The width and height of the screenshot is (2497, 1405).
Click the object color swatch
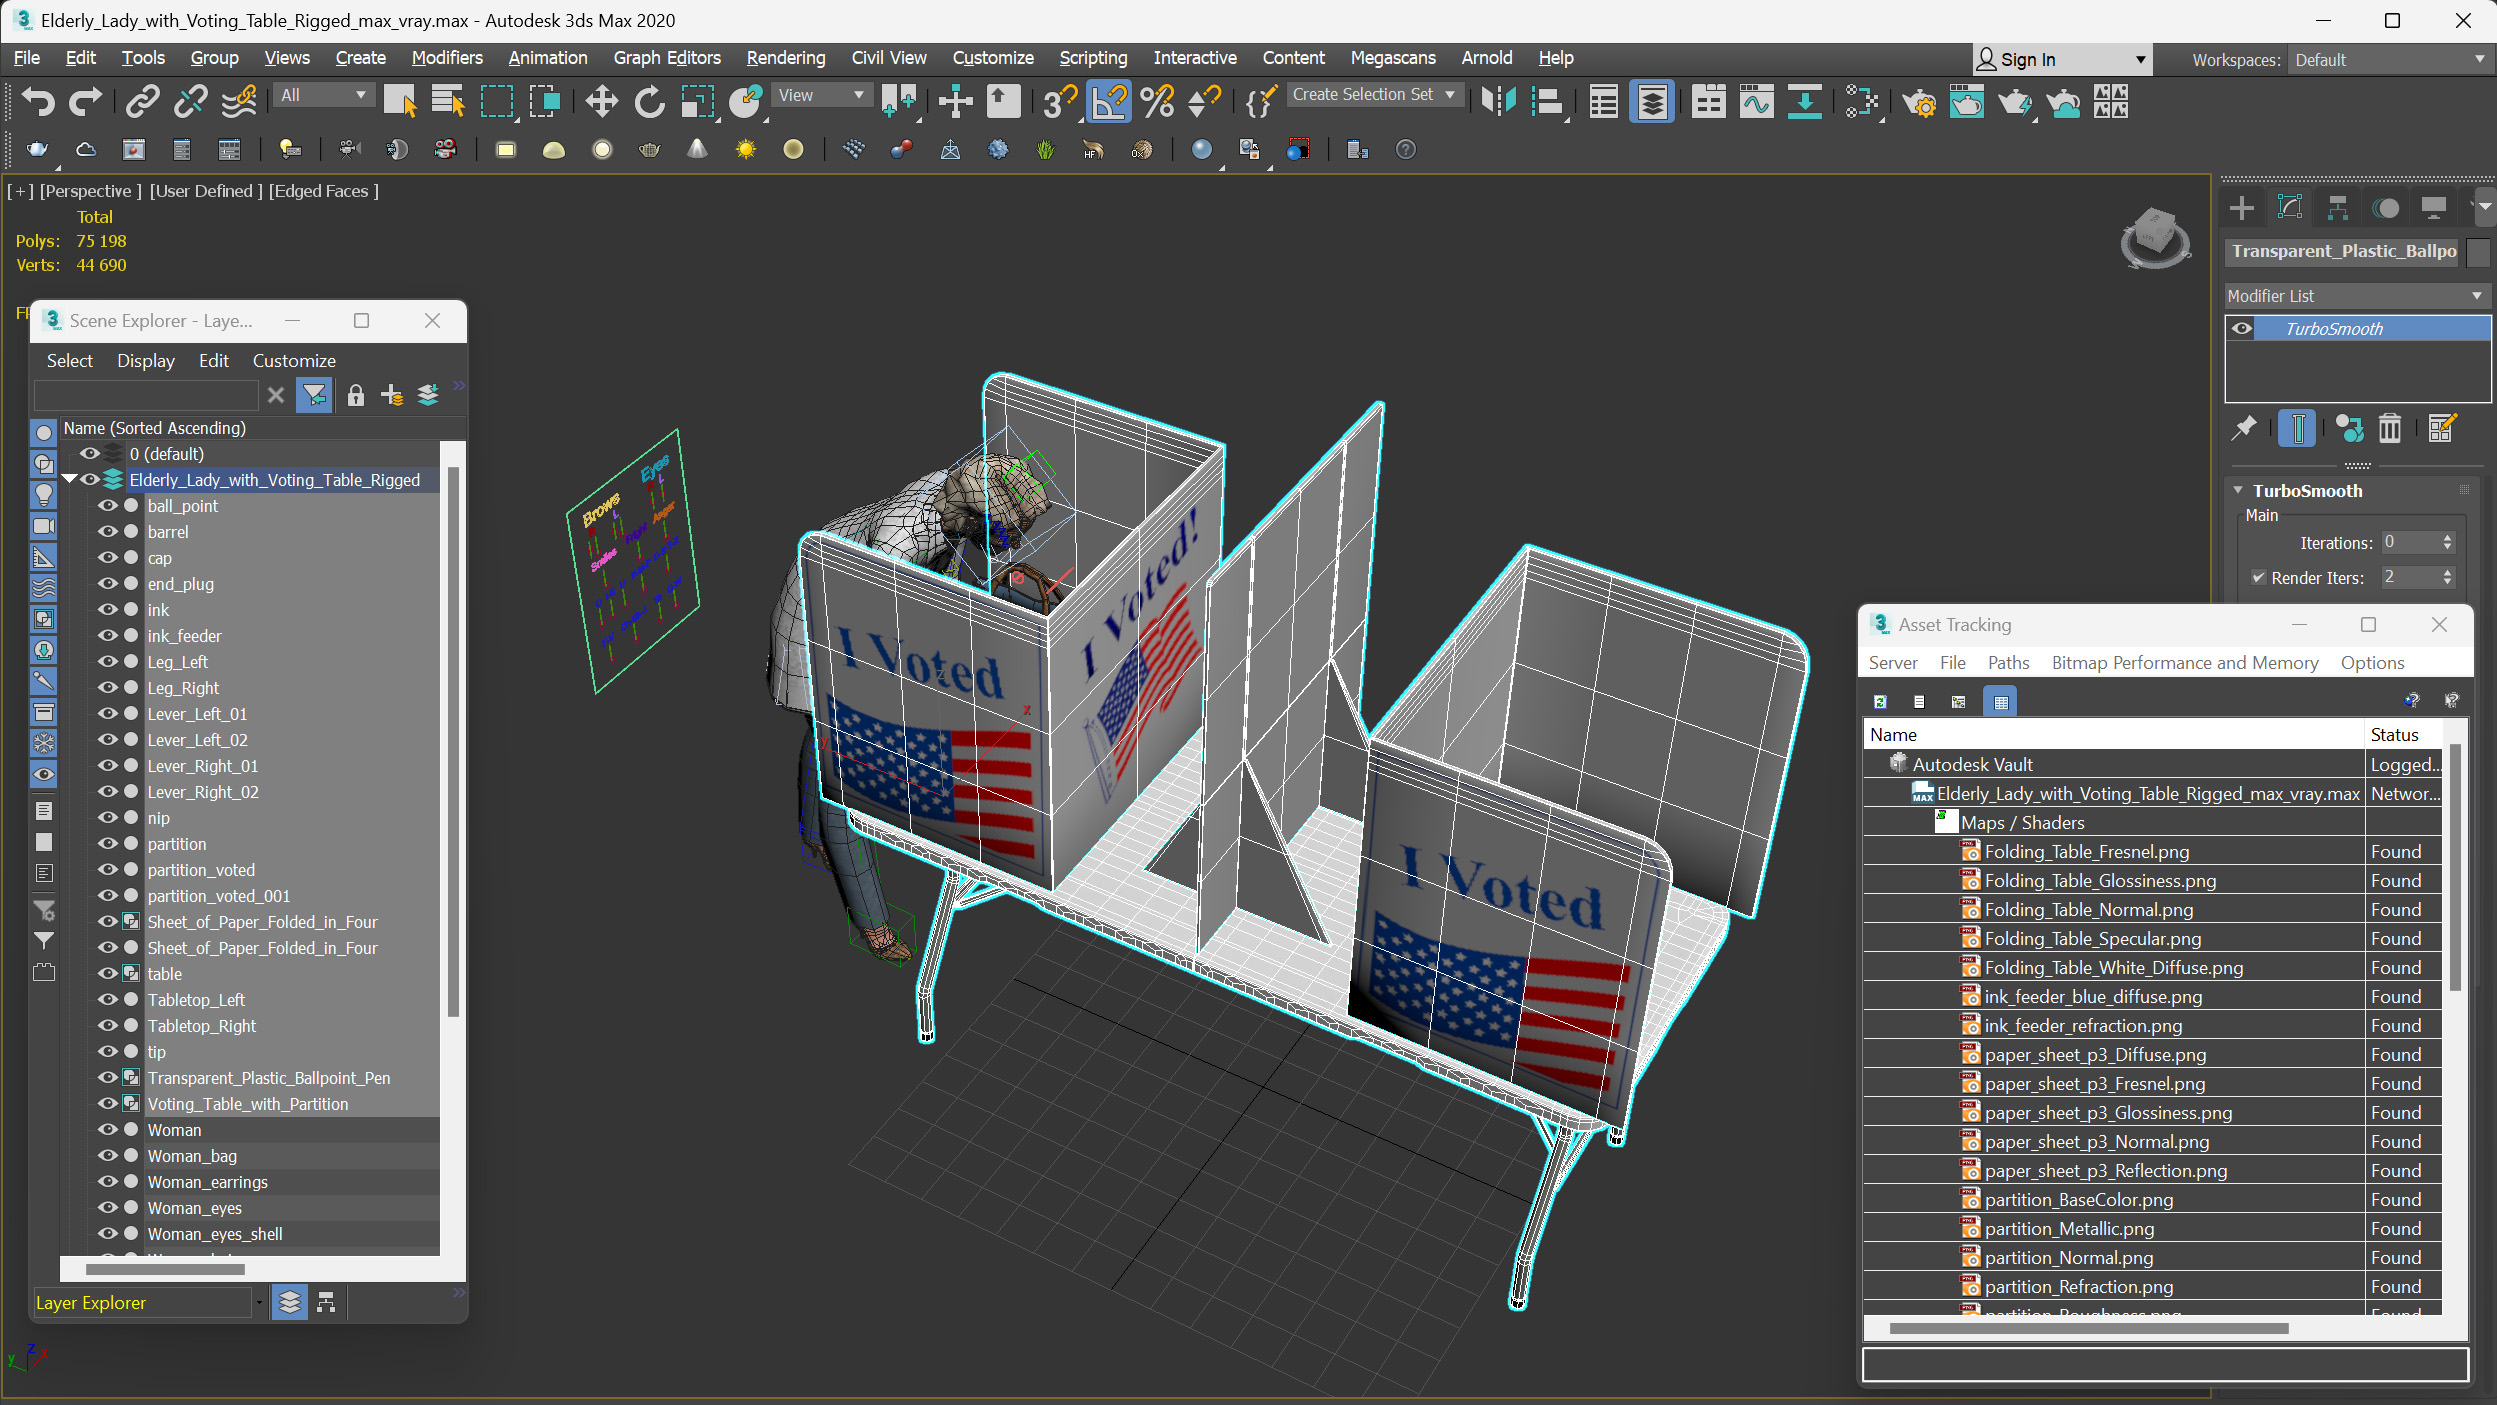coord(2478,252)
